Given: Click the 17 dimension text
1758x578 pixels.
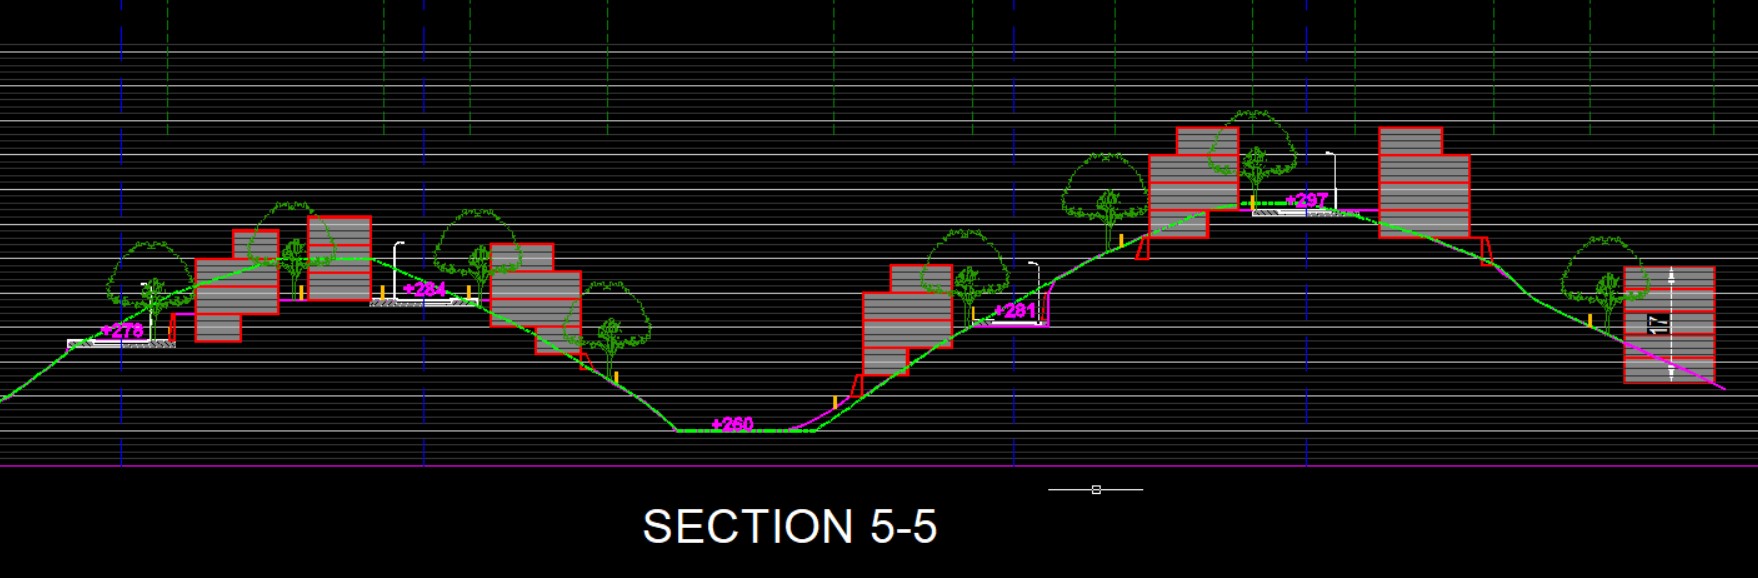Looking at the screenshot, I should [1659, 324].
